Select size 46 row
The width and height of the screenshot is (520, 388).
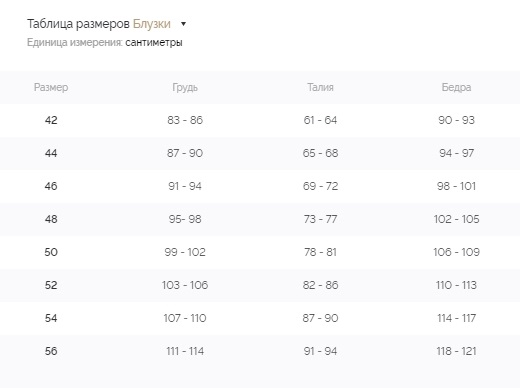(260, 186)
